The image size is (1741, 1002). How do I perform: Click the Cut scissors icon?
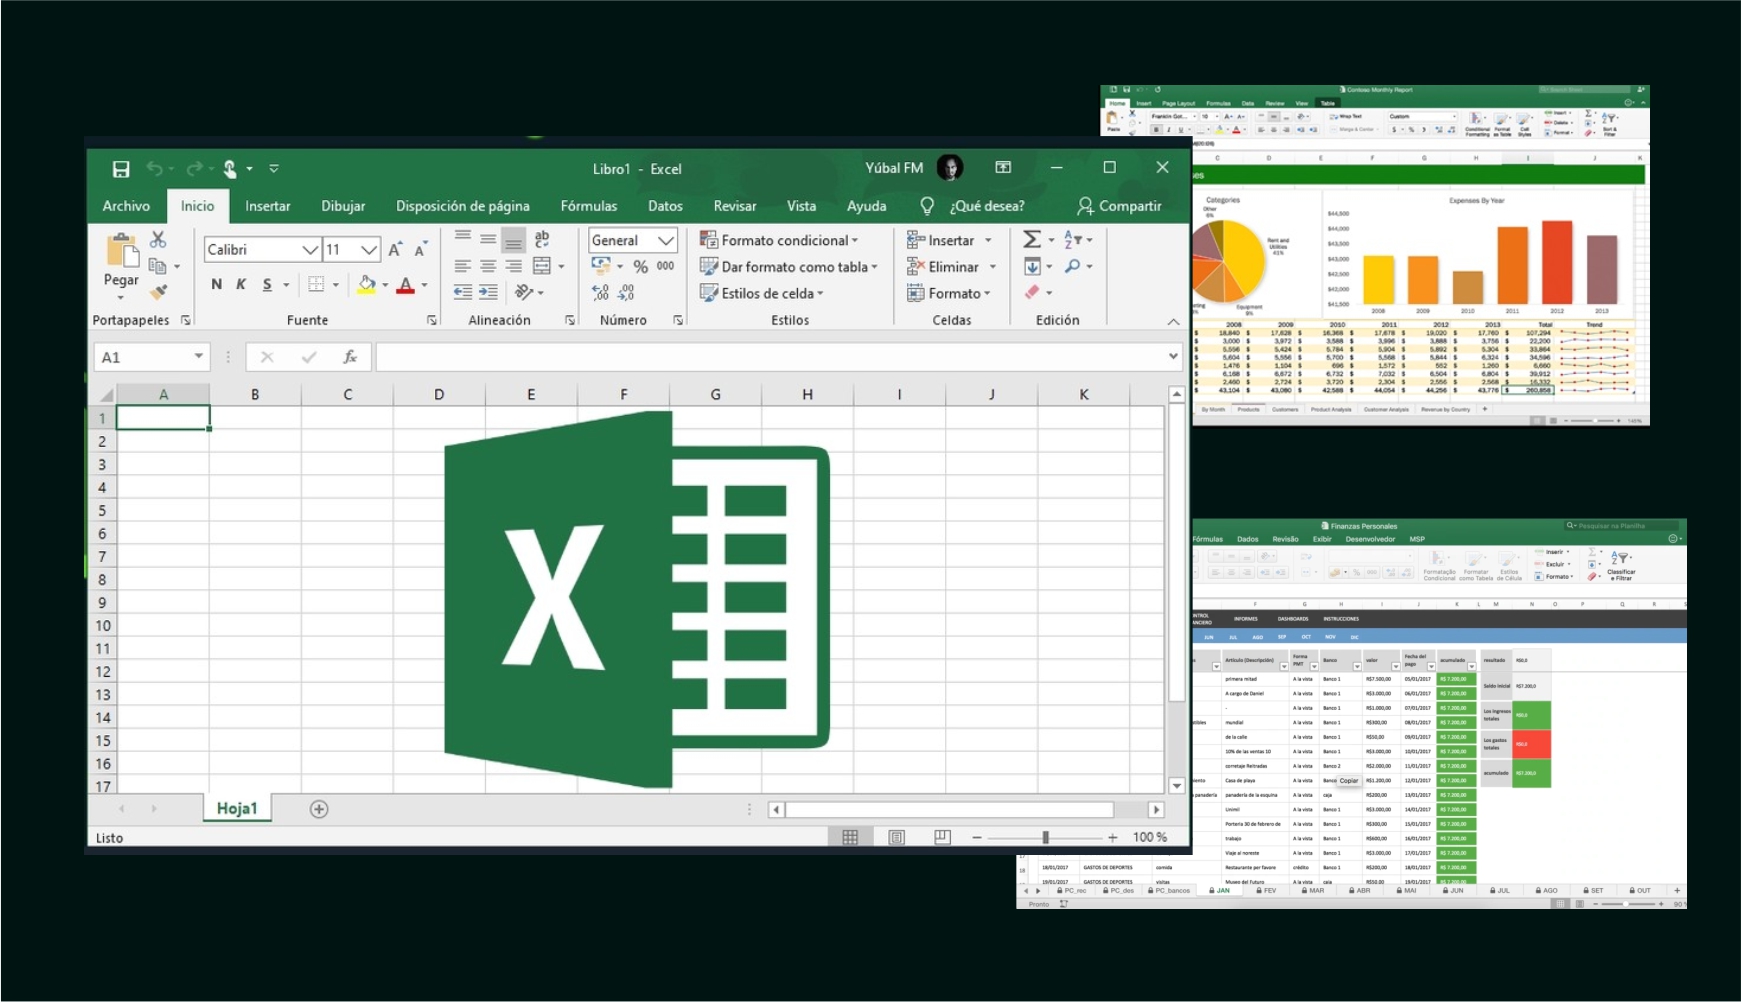click(158, 240)
